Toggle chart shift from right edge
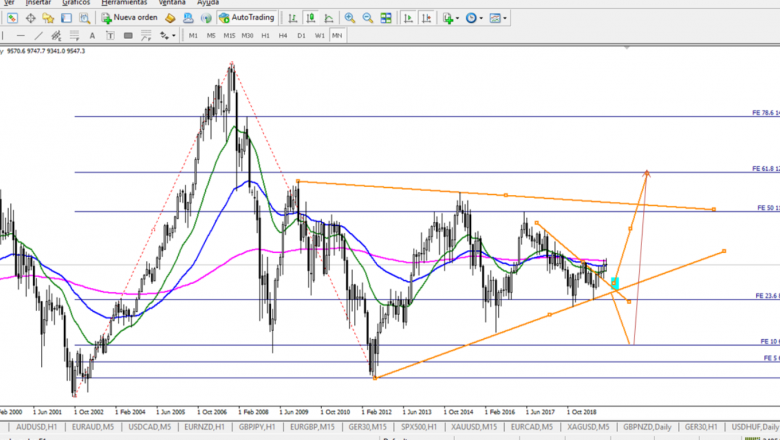This screenshot has height=440, width=780. [426, 18]
